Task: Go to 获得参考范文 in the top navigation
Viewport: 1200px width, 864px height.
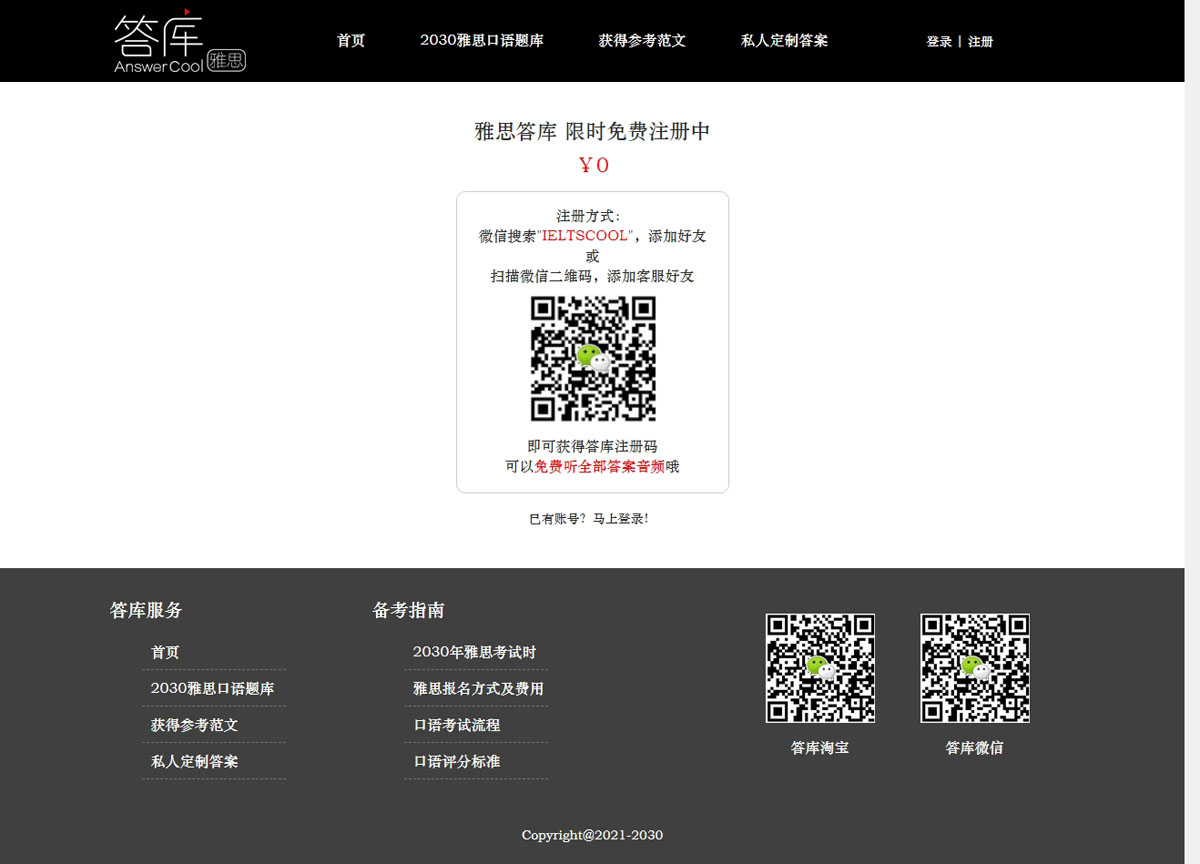Action: [x=642, y=41]
